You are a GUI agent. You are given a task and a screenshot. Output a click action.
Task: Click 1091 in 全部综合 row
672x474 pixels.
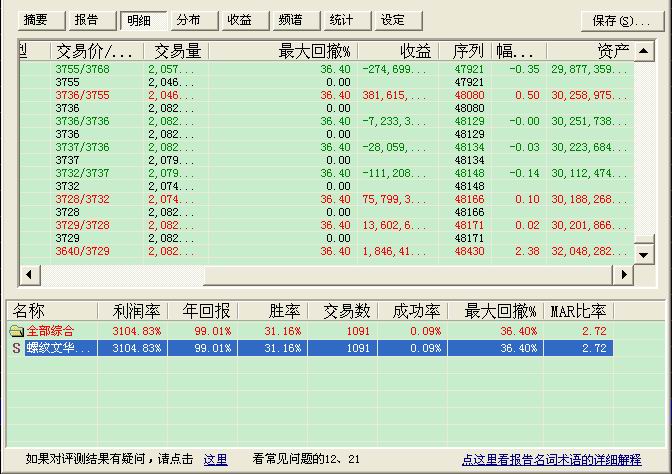pos(358,331)
